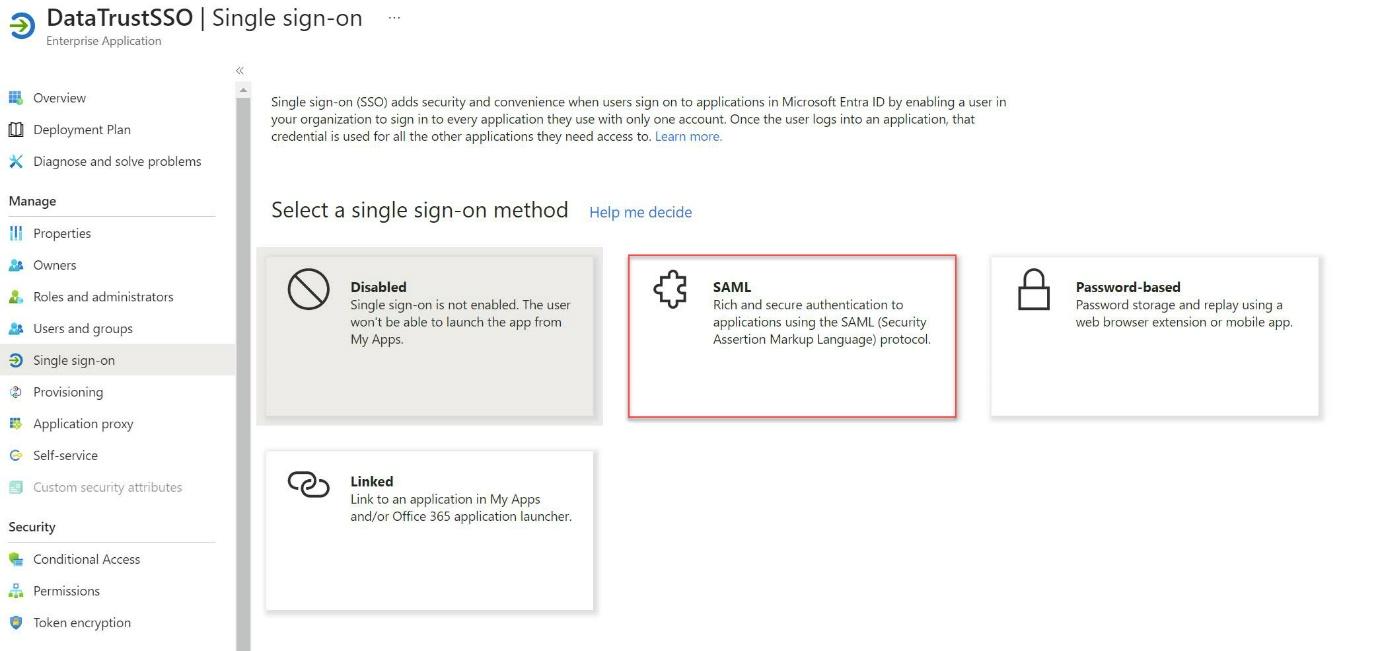
Task: Click the Overview icon in sidebar
Action: pyautogui.click(x=15, y=98)
